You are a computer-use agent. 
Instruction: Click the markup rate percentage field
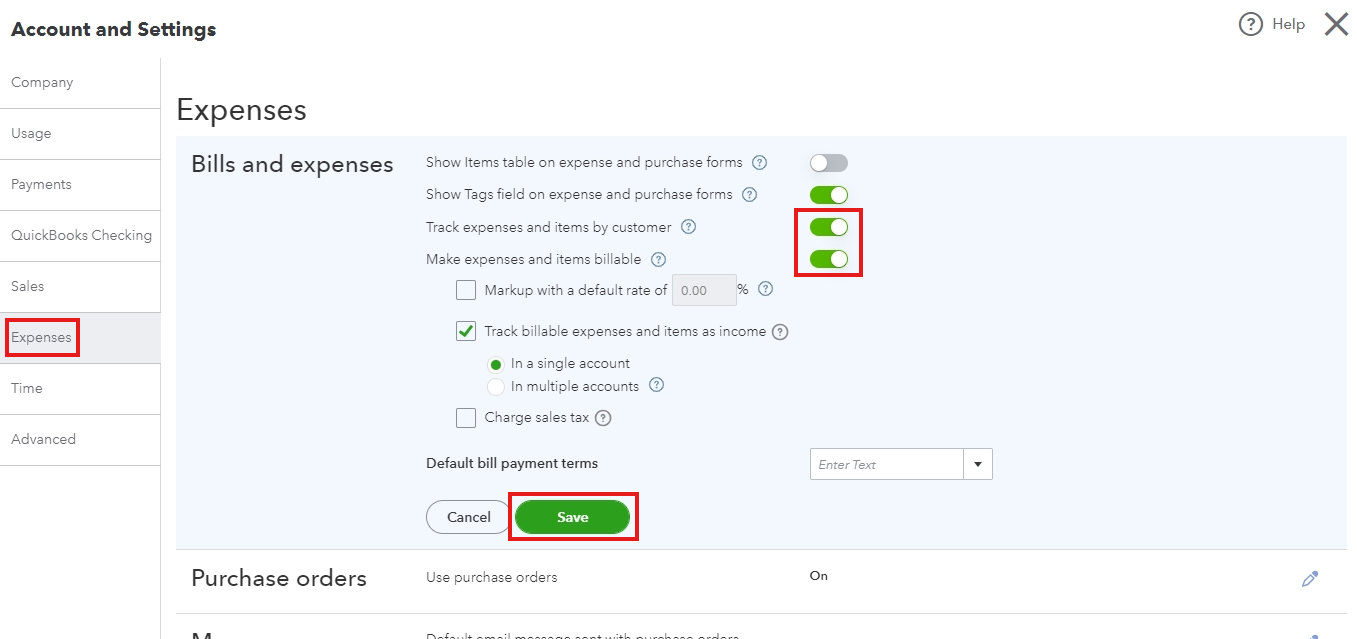(705, 290)
